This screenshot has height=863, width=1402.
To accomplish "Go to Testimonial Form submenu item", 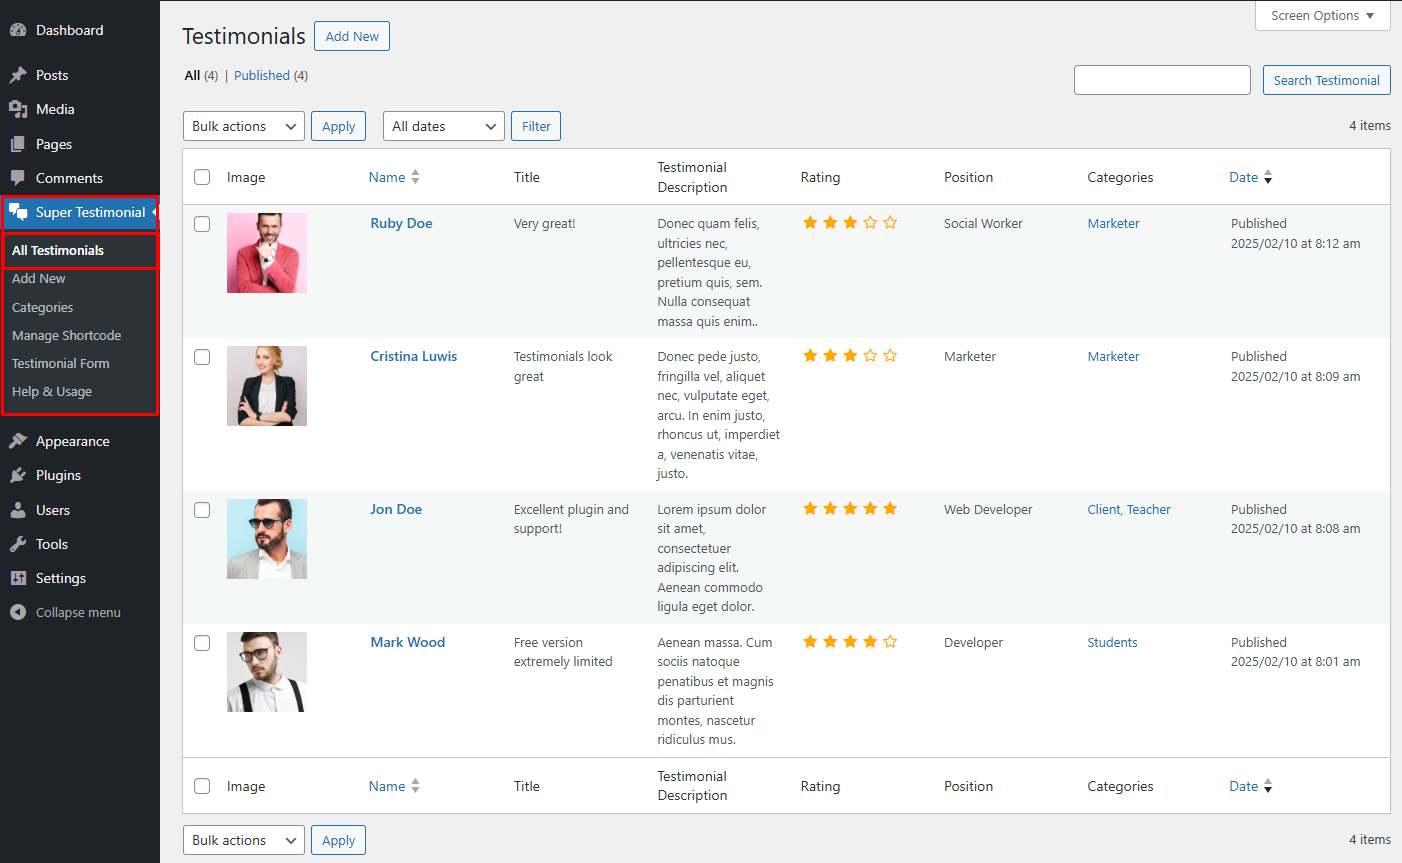I will click(x=61, y=363).
